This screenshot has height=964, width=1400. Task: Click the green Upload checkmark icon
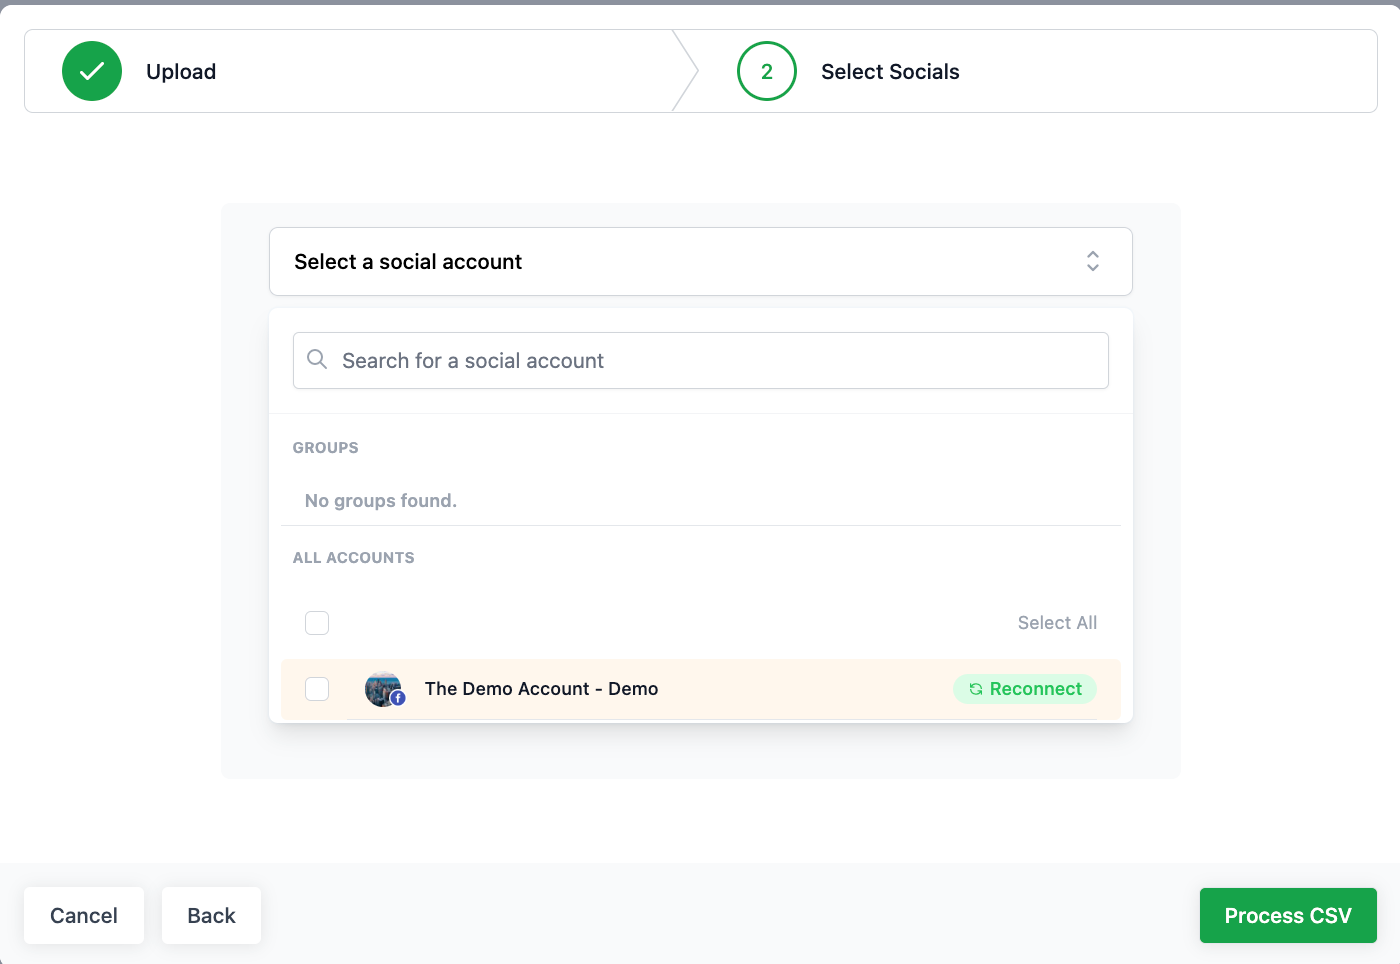pyautogui.click(x=92, y=71)
